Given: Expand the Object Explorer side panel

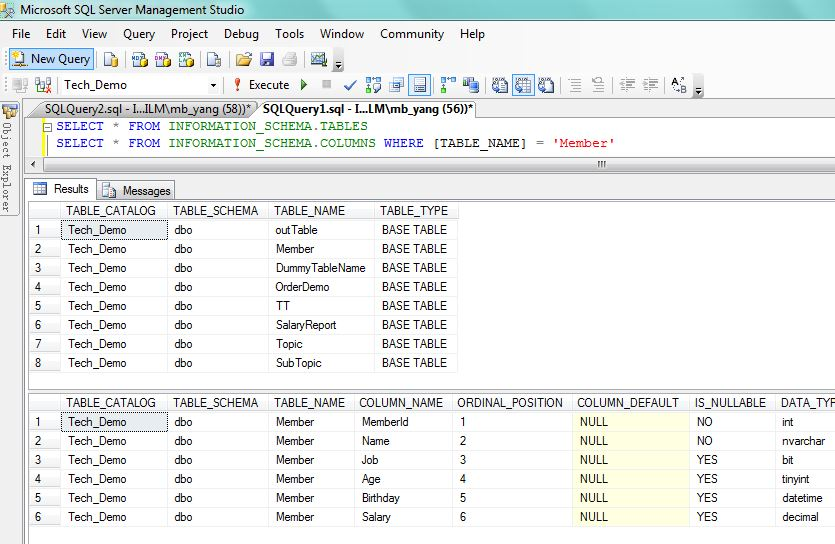Looking at the screenshot, I should click(x=9, y=159).
